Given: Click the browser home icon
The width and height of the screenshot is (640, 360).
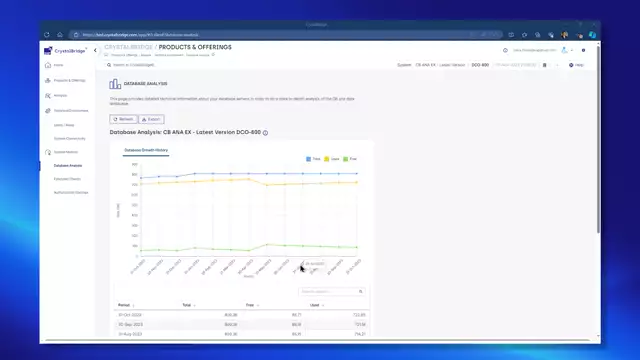Looking at the screenshot, I should [60, 35].
